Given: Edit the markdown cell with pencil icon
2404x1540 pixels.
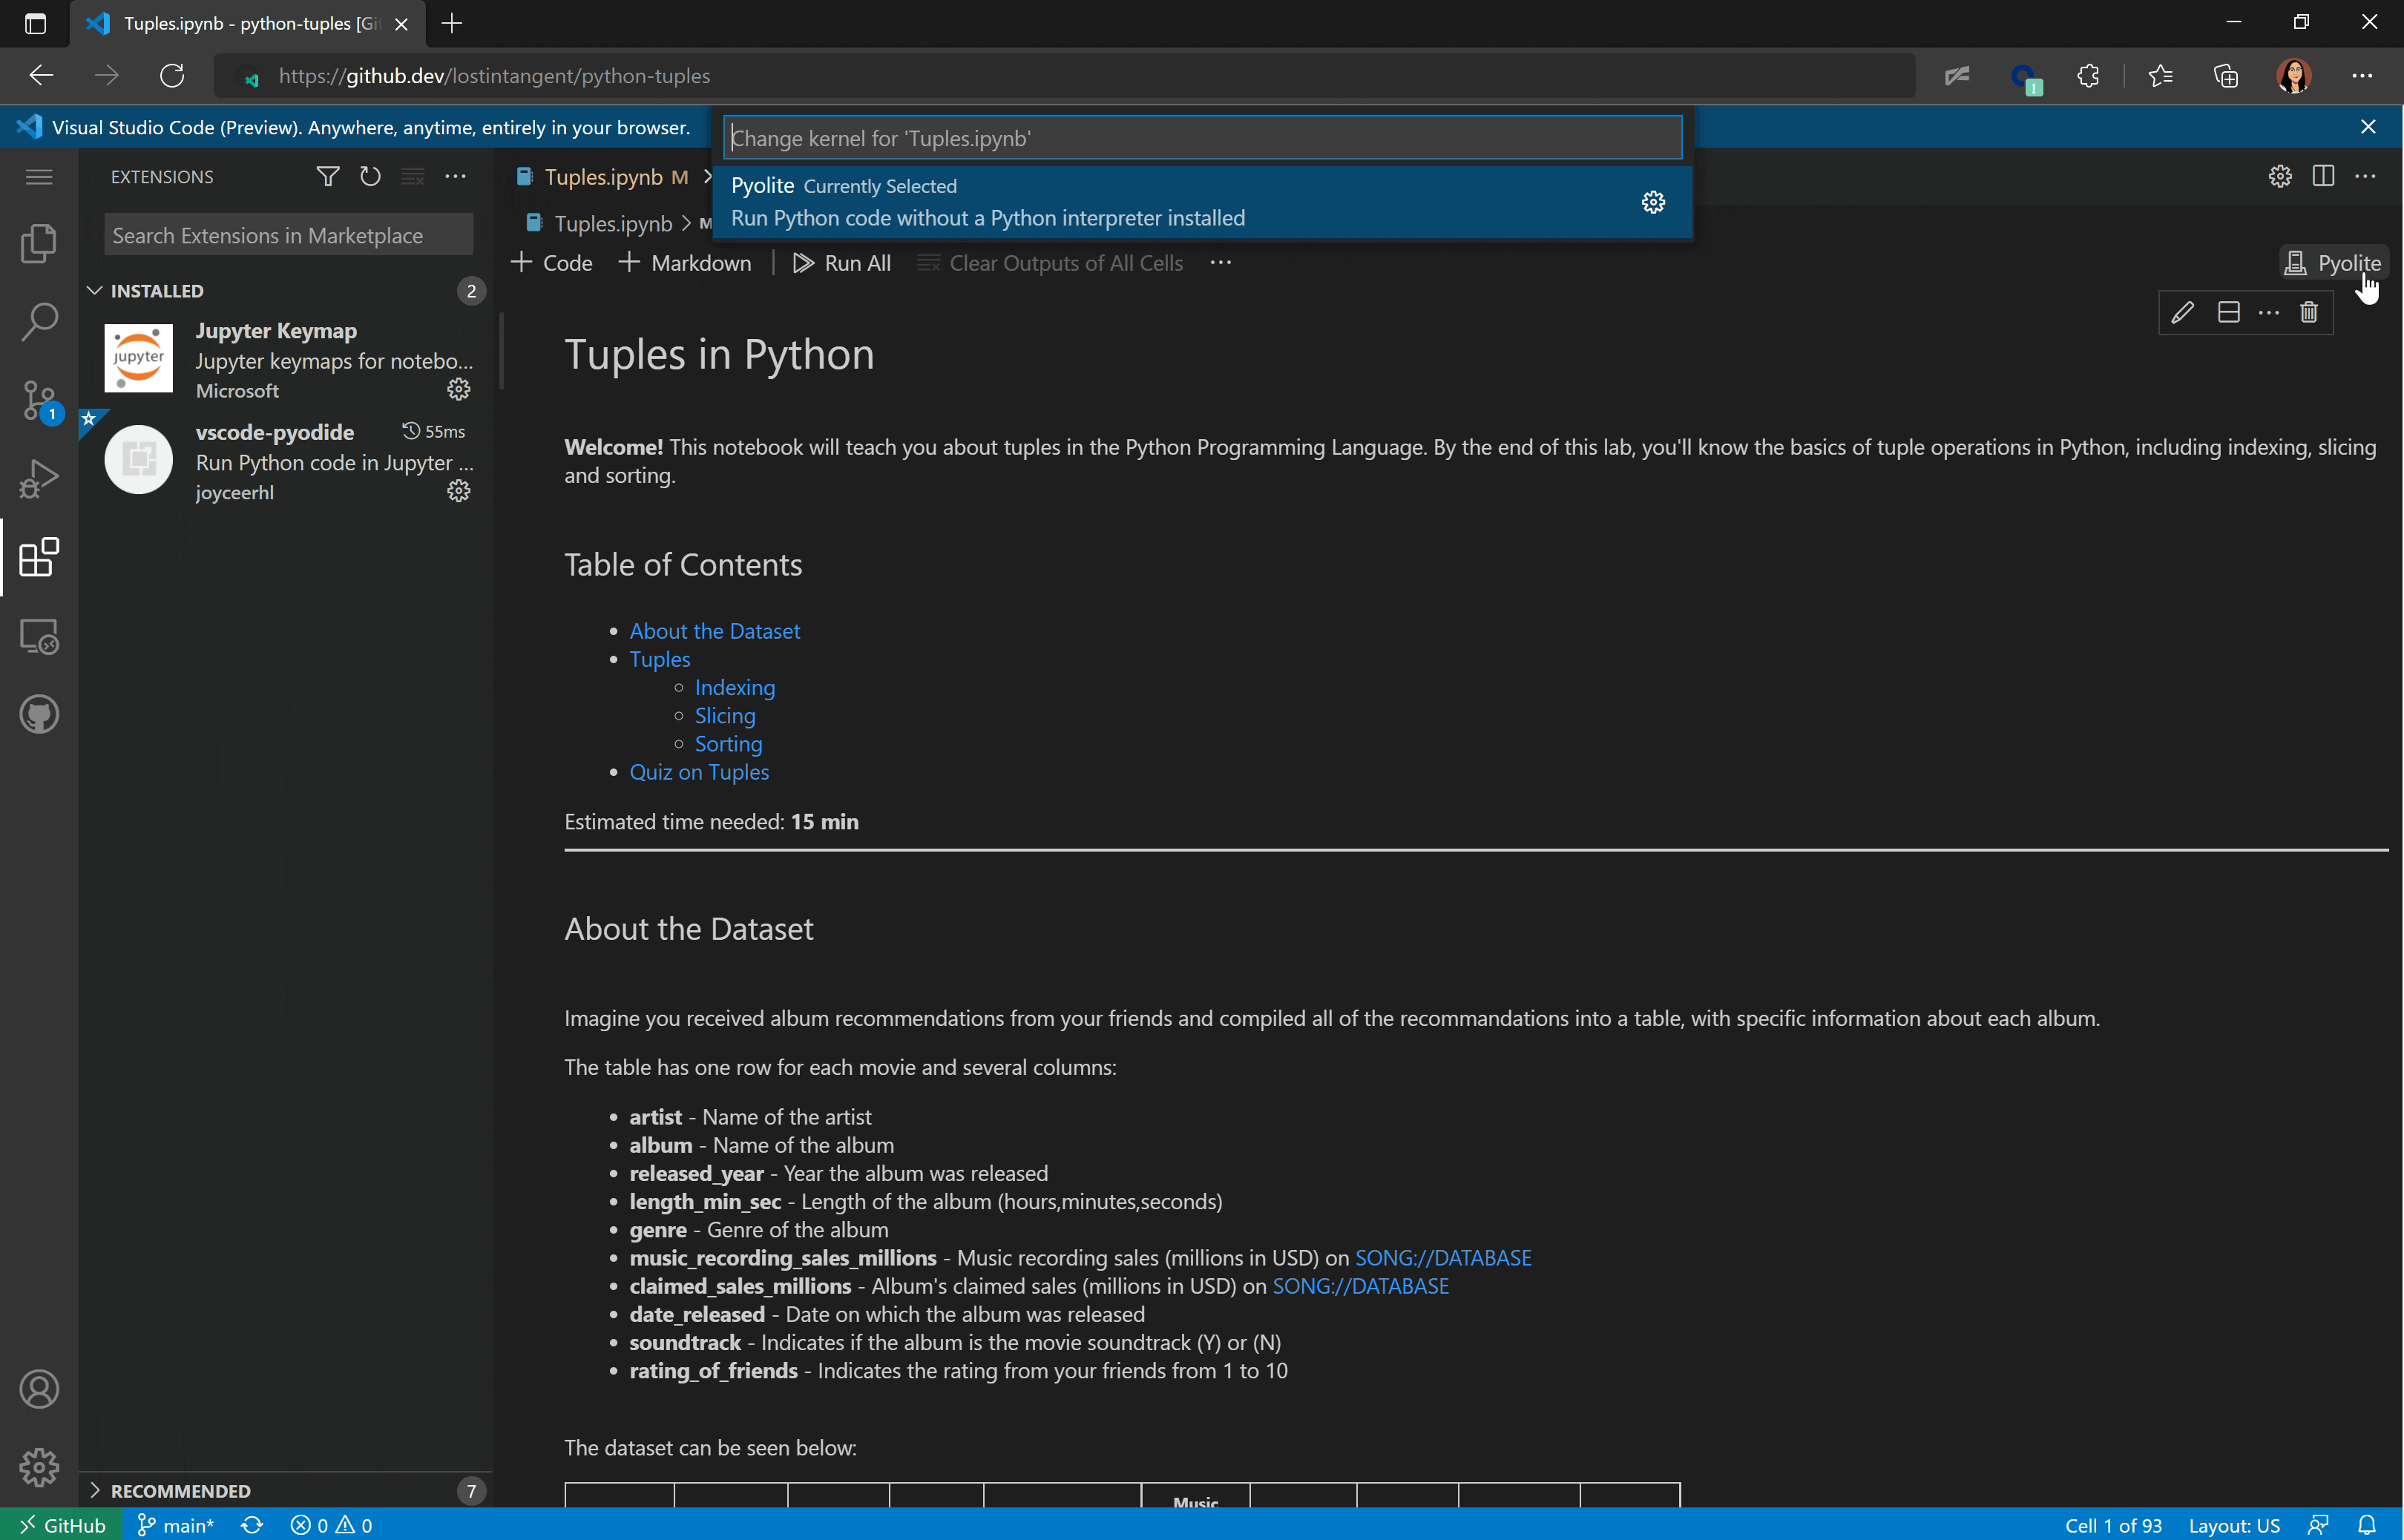Looking at the screenshot, I should (2182, 312).
